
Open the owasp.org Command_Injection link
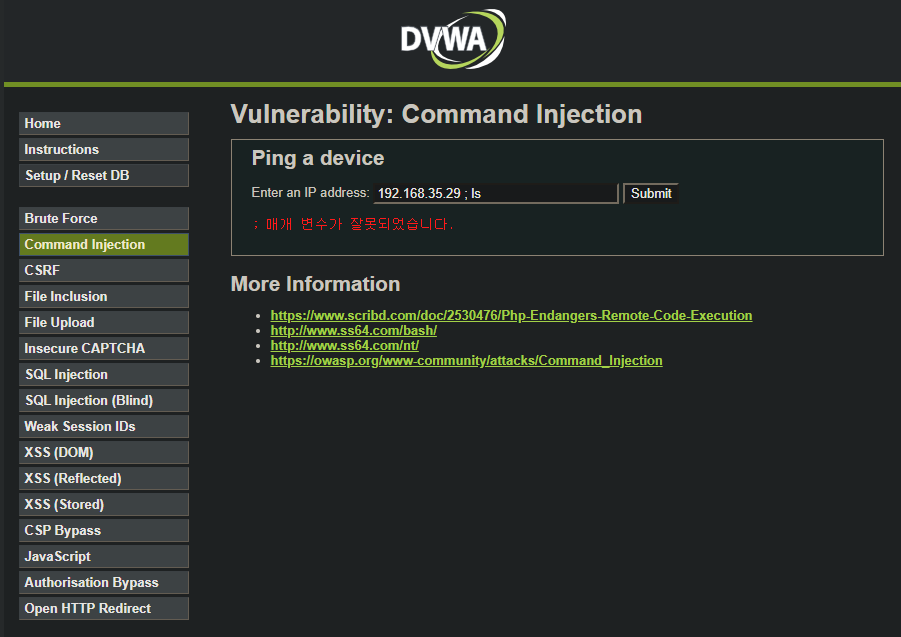pos(467,360)
